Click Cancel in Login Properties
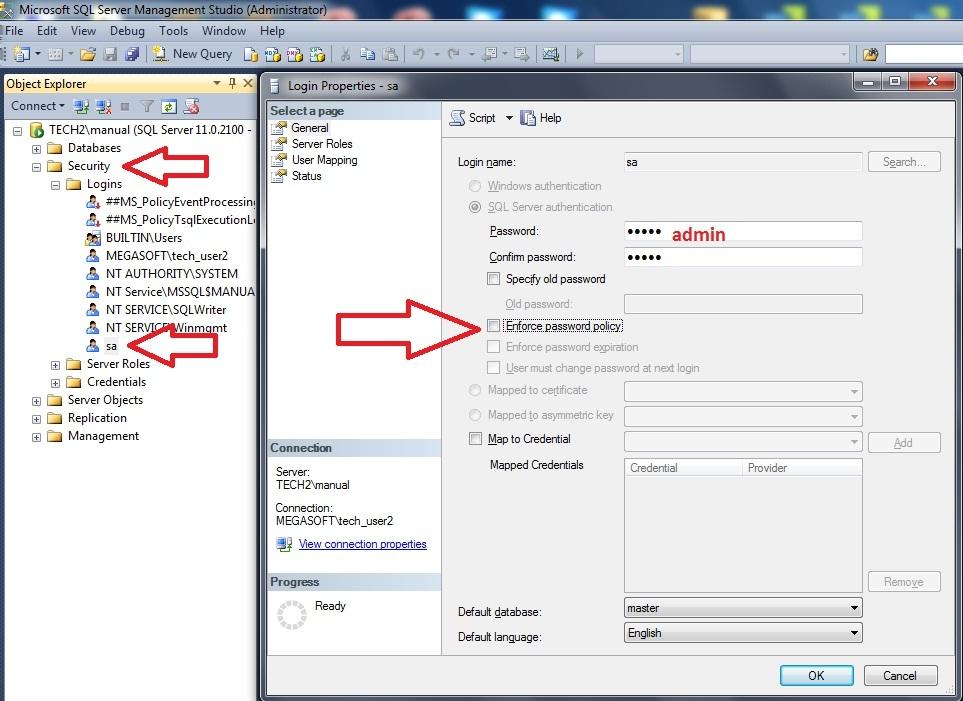 (900, 675)
